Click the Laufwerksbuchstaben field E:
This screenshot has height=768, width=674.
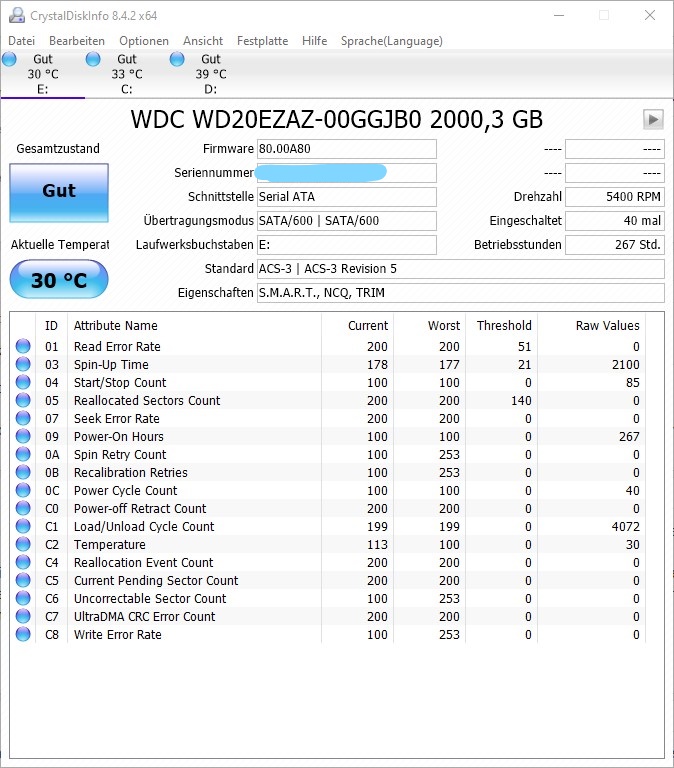[347, 245]
